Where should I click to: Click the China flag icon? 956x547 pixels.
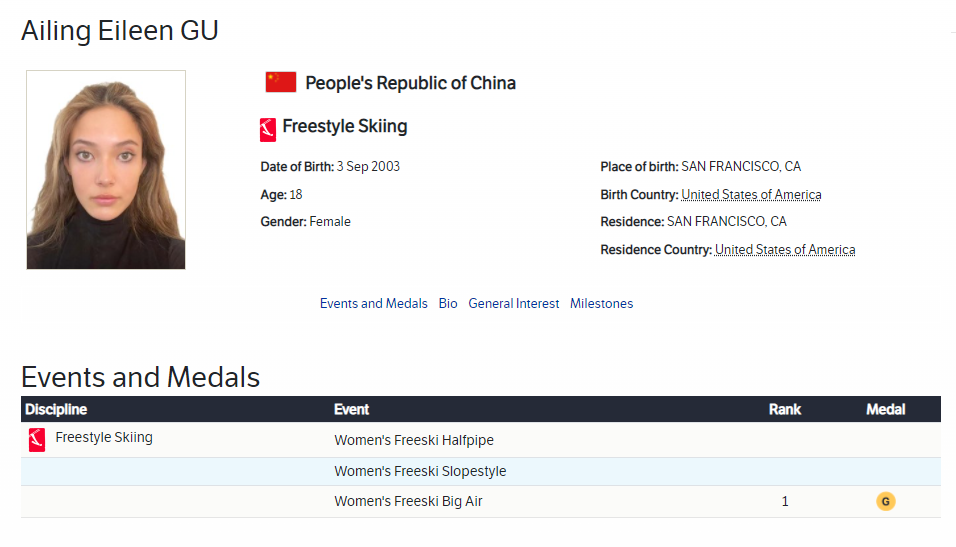point(280,82)
